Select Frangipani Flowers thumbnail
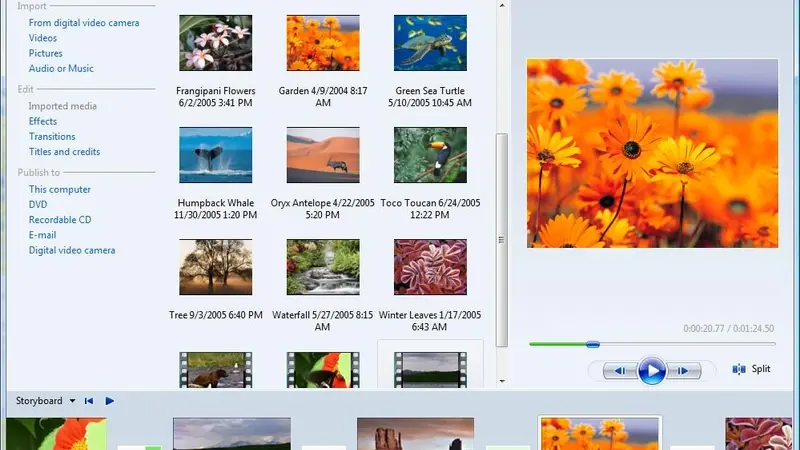This screenshot has height=450, width=800. [215, 43]
